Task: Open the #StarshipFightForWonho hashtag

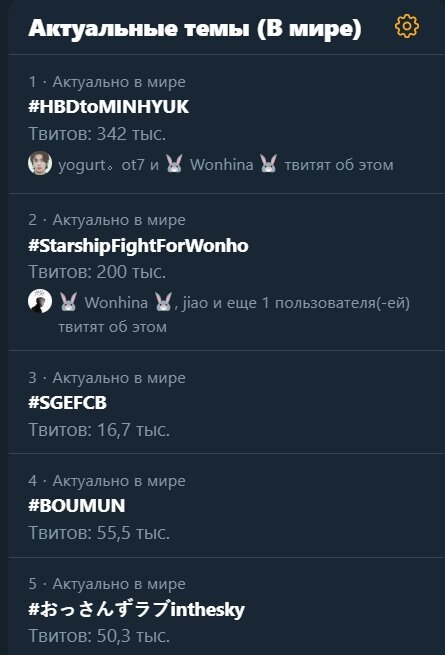Action: point(138,245)
